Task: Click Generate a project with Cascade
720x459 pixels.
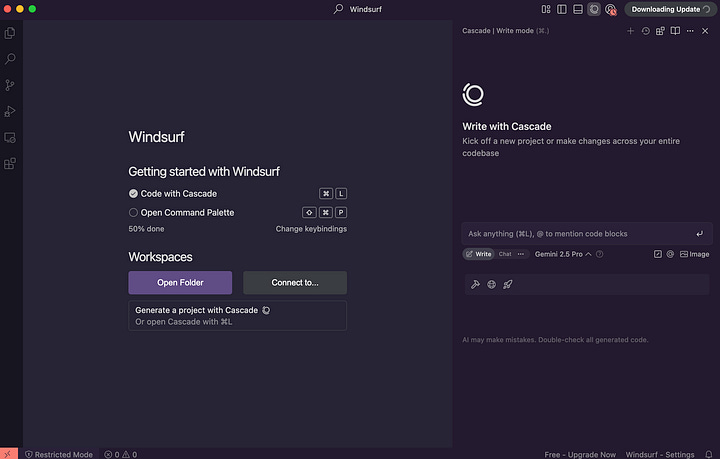Action: pos(237,315)
